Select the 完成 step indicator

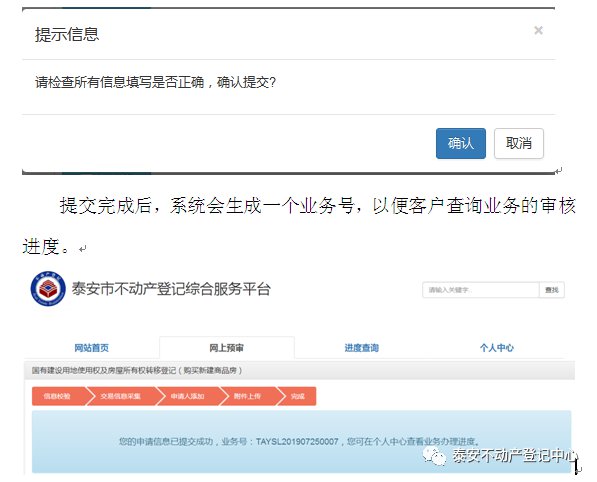(x=298, y=396)
